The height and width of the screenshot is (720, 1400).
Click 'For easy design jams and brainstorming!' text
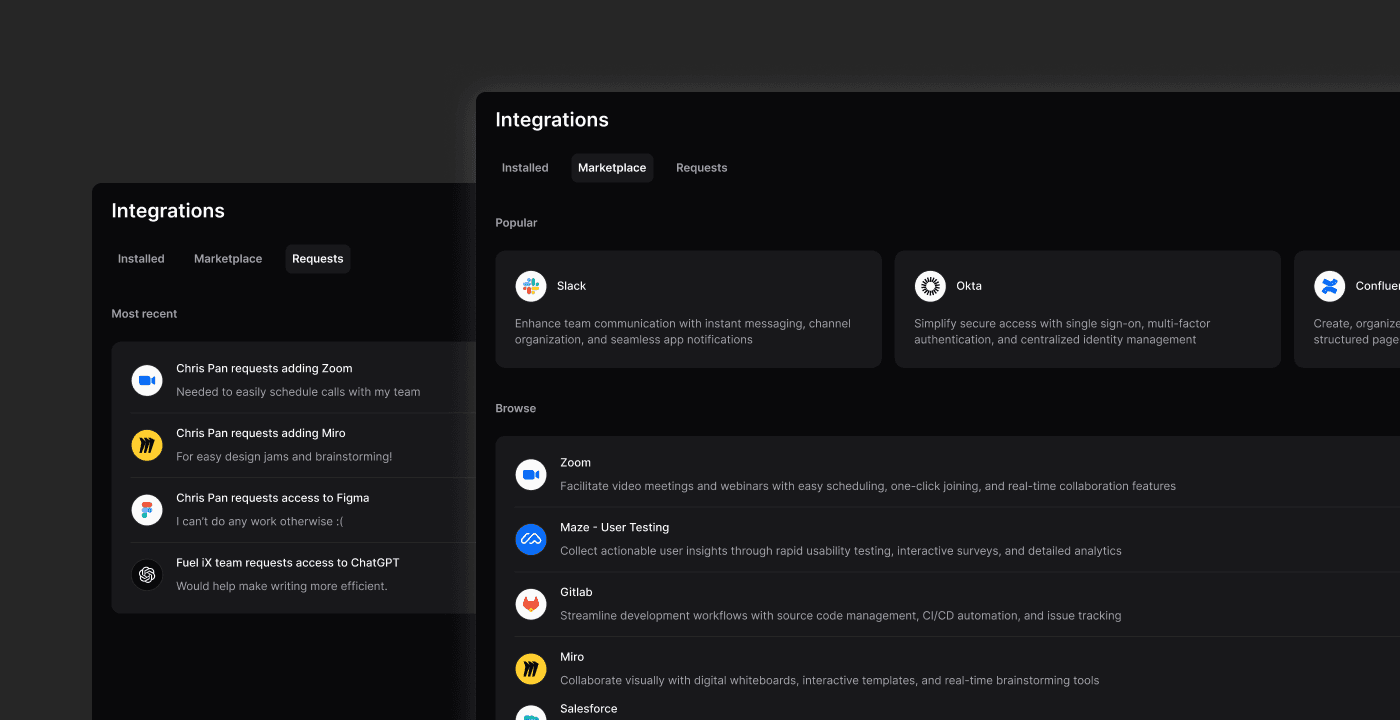click(x=284, y=457)
